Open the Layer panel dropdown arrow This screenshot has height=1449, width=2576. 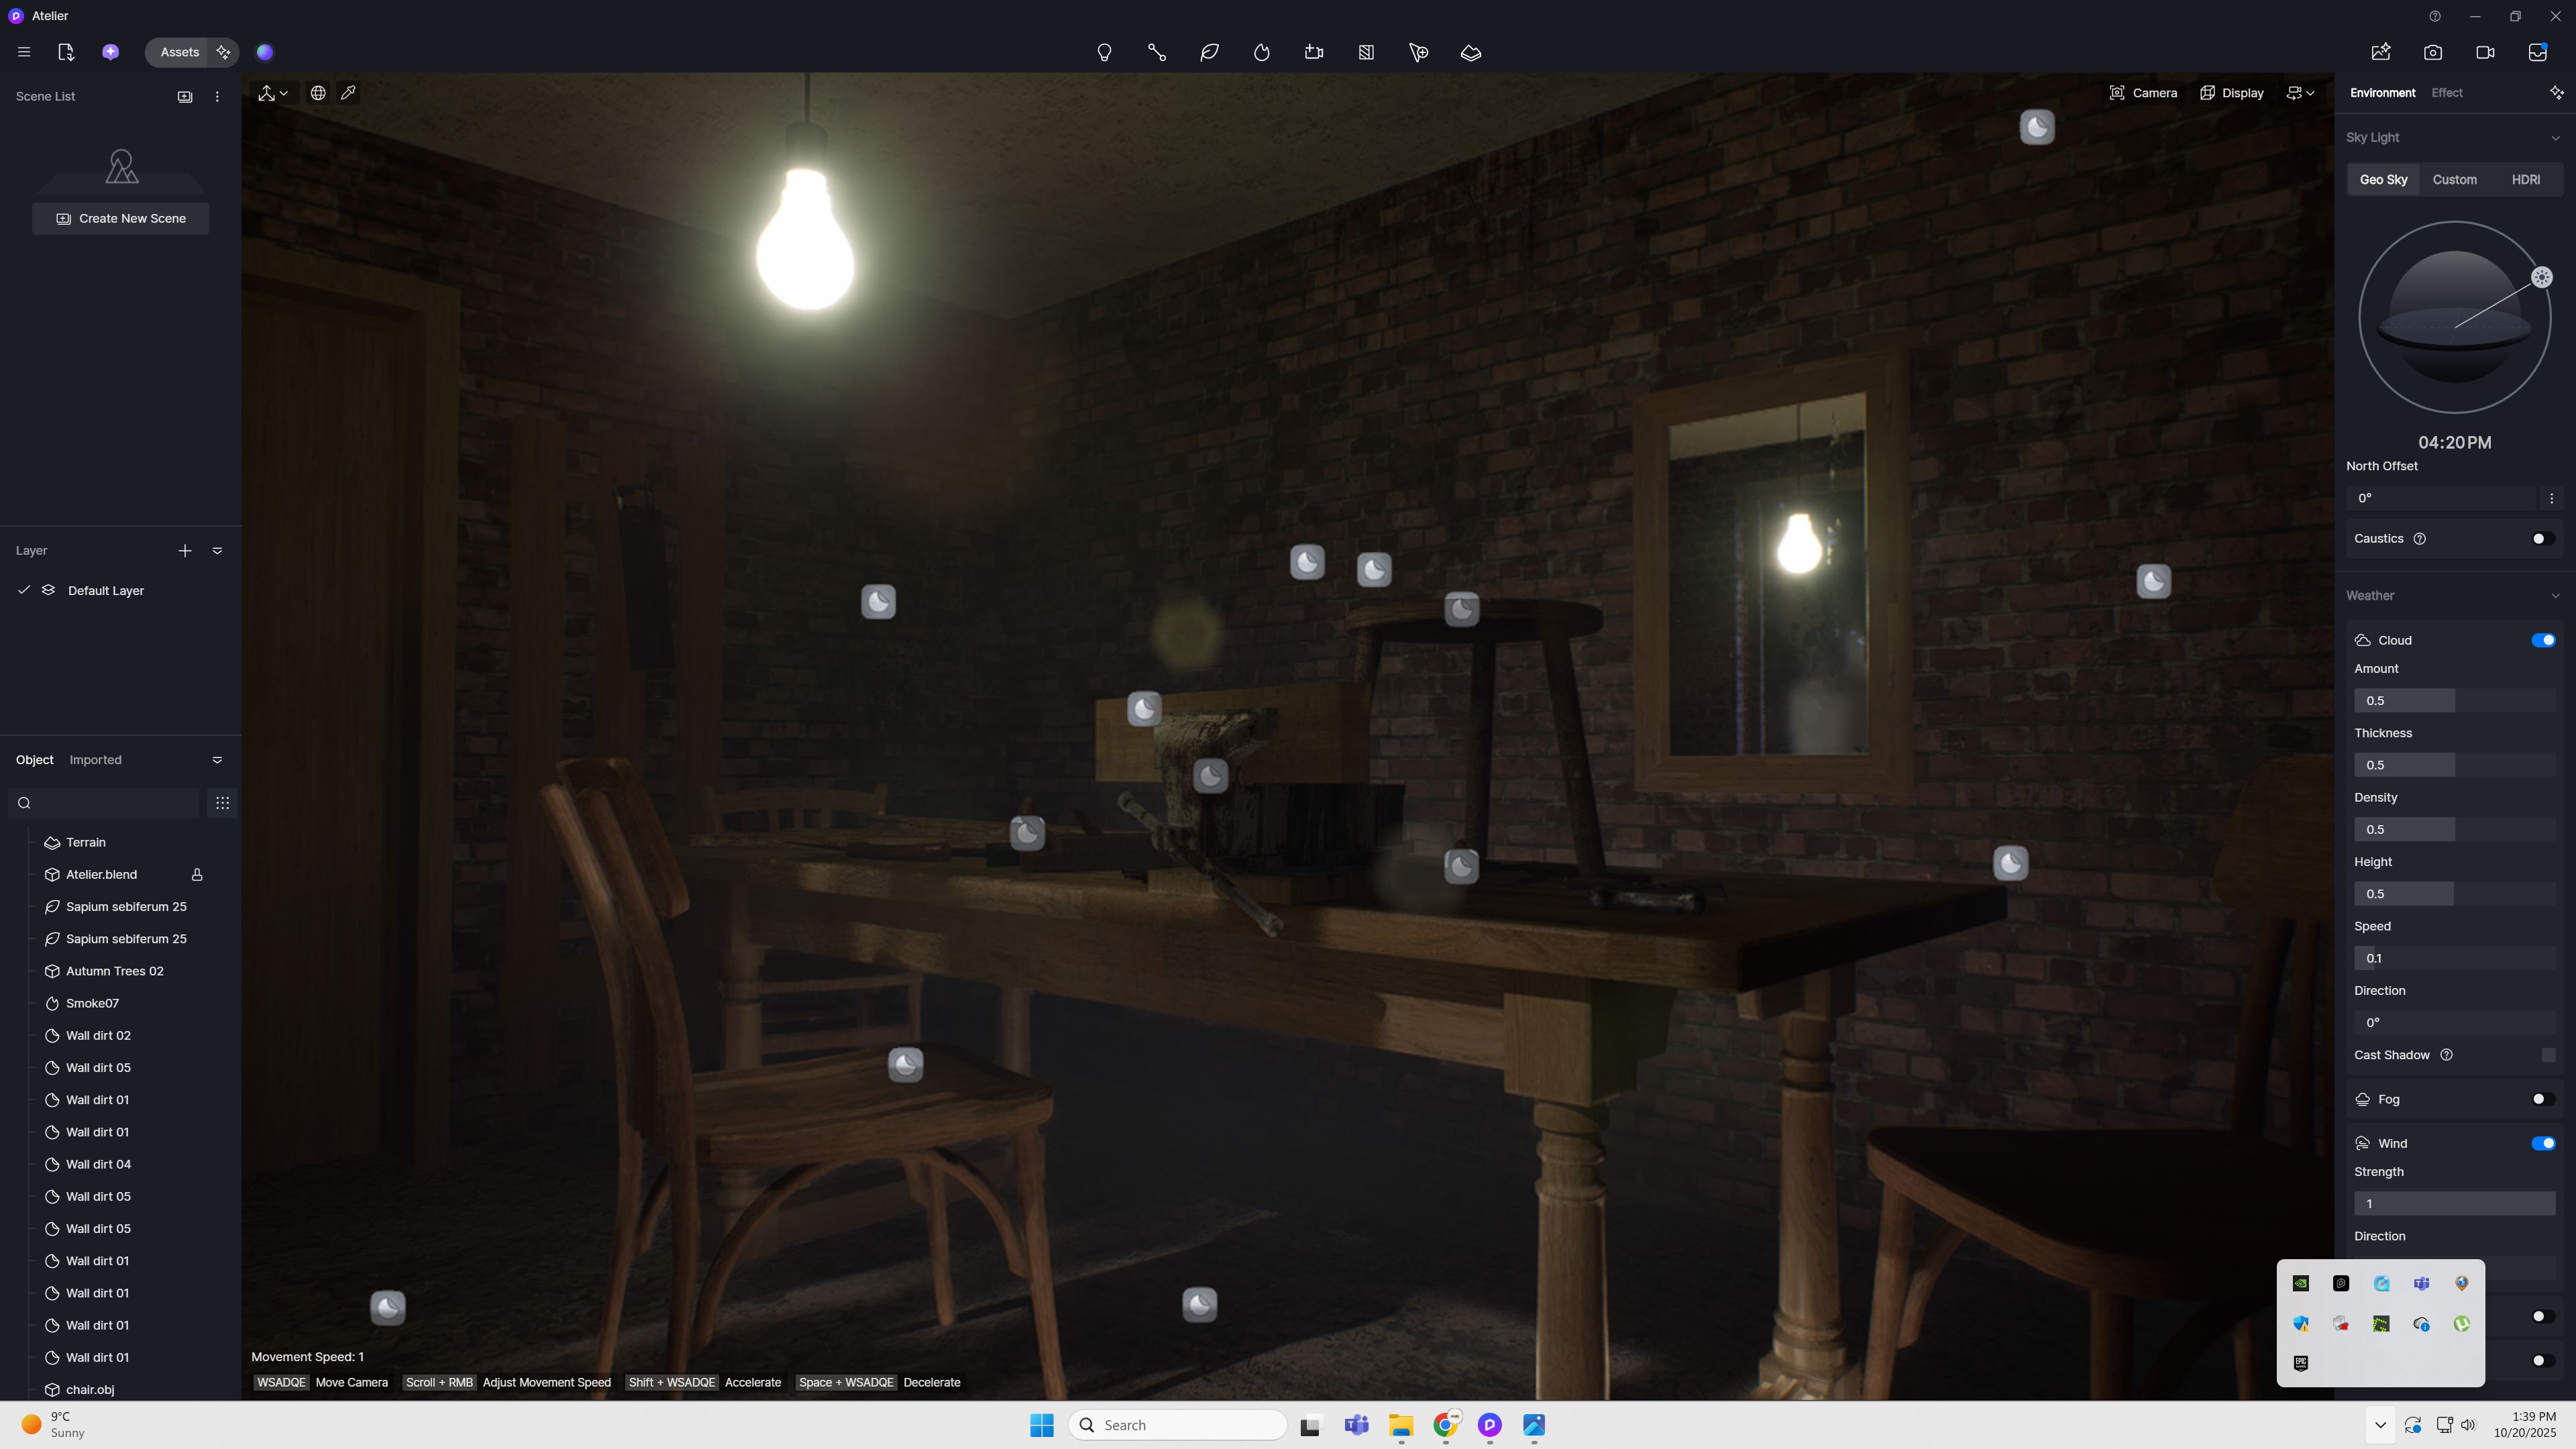[x=217, y=551]
